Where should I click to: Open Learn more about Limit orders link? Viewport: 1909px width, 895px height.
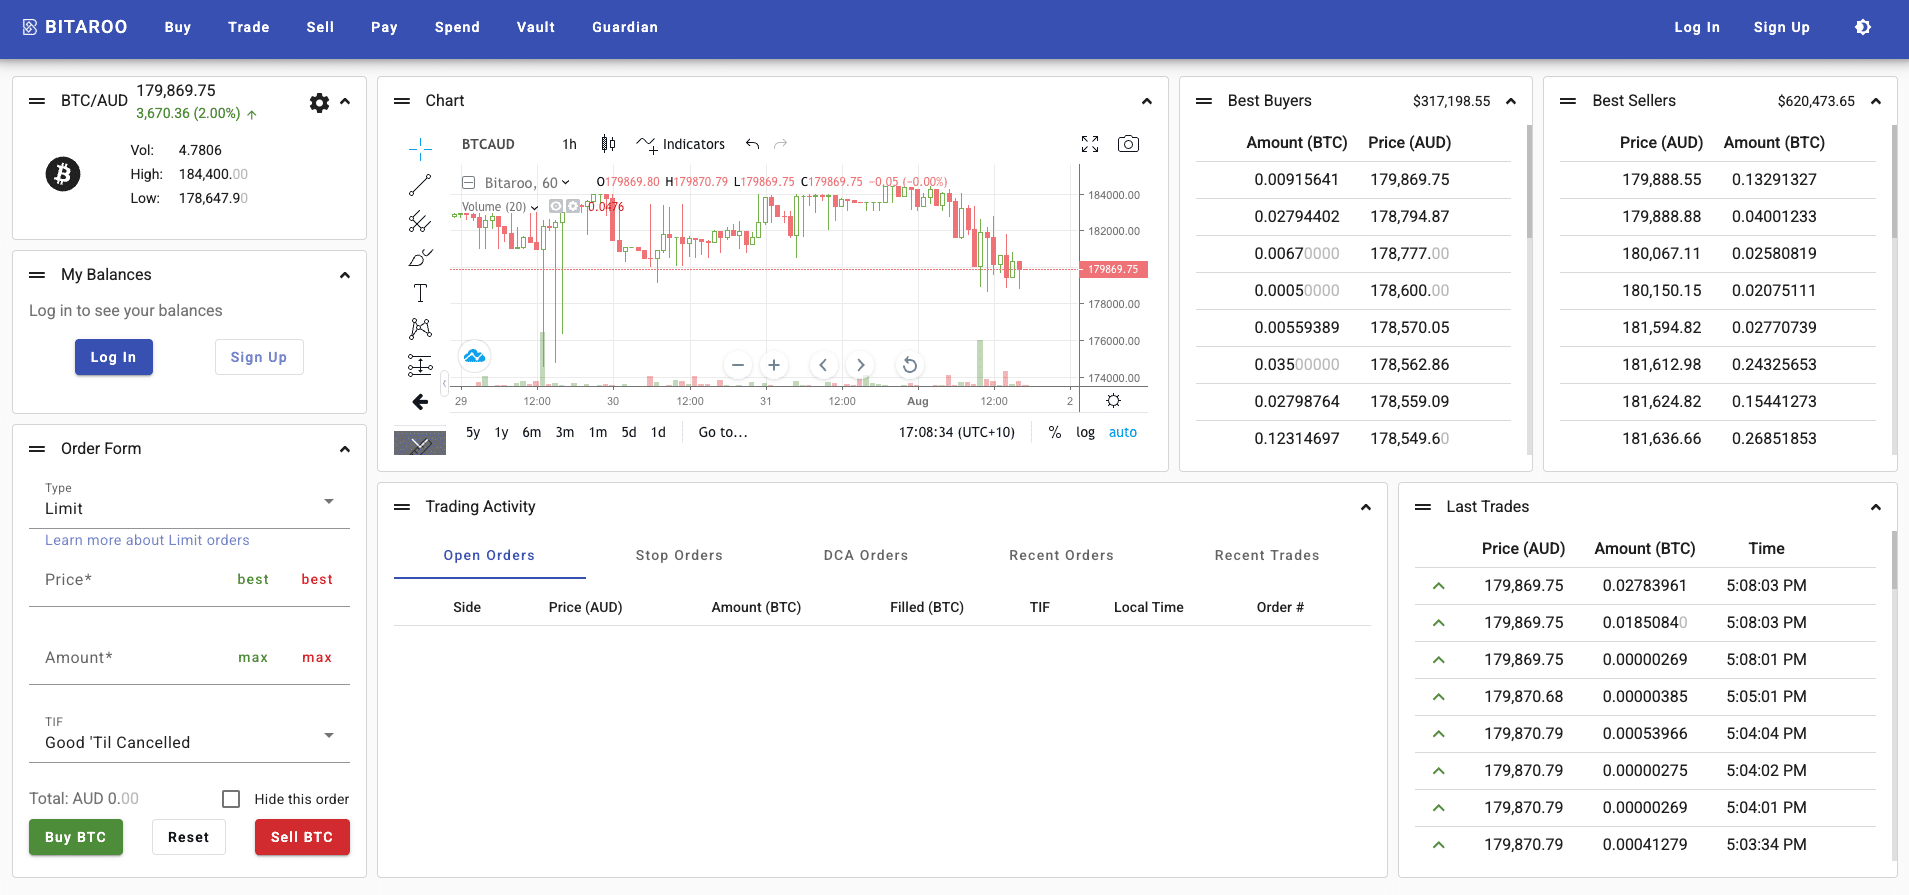coord(147,540)
